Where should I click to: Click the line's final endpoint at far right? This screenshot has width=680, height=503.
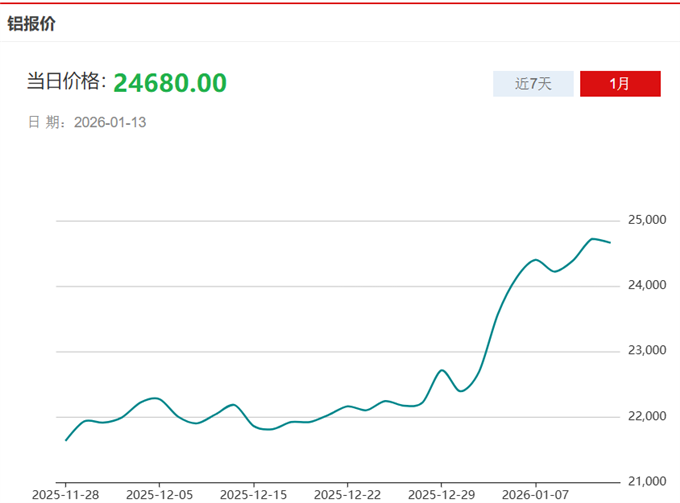[x=610, y=243]
